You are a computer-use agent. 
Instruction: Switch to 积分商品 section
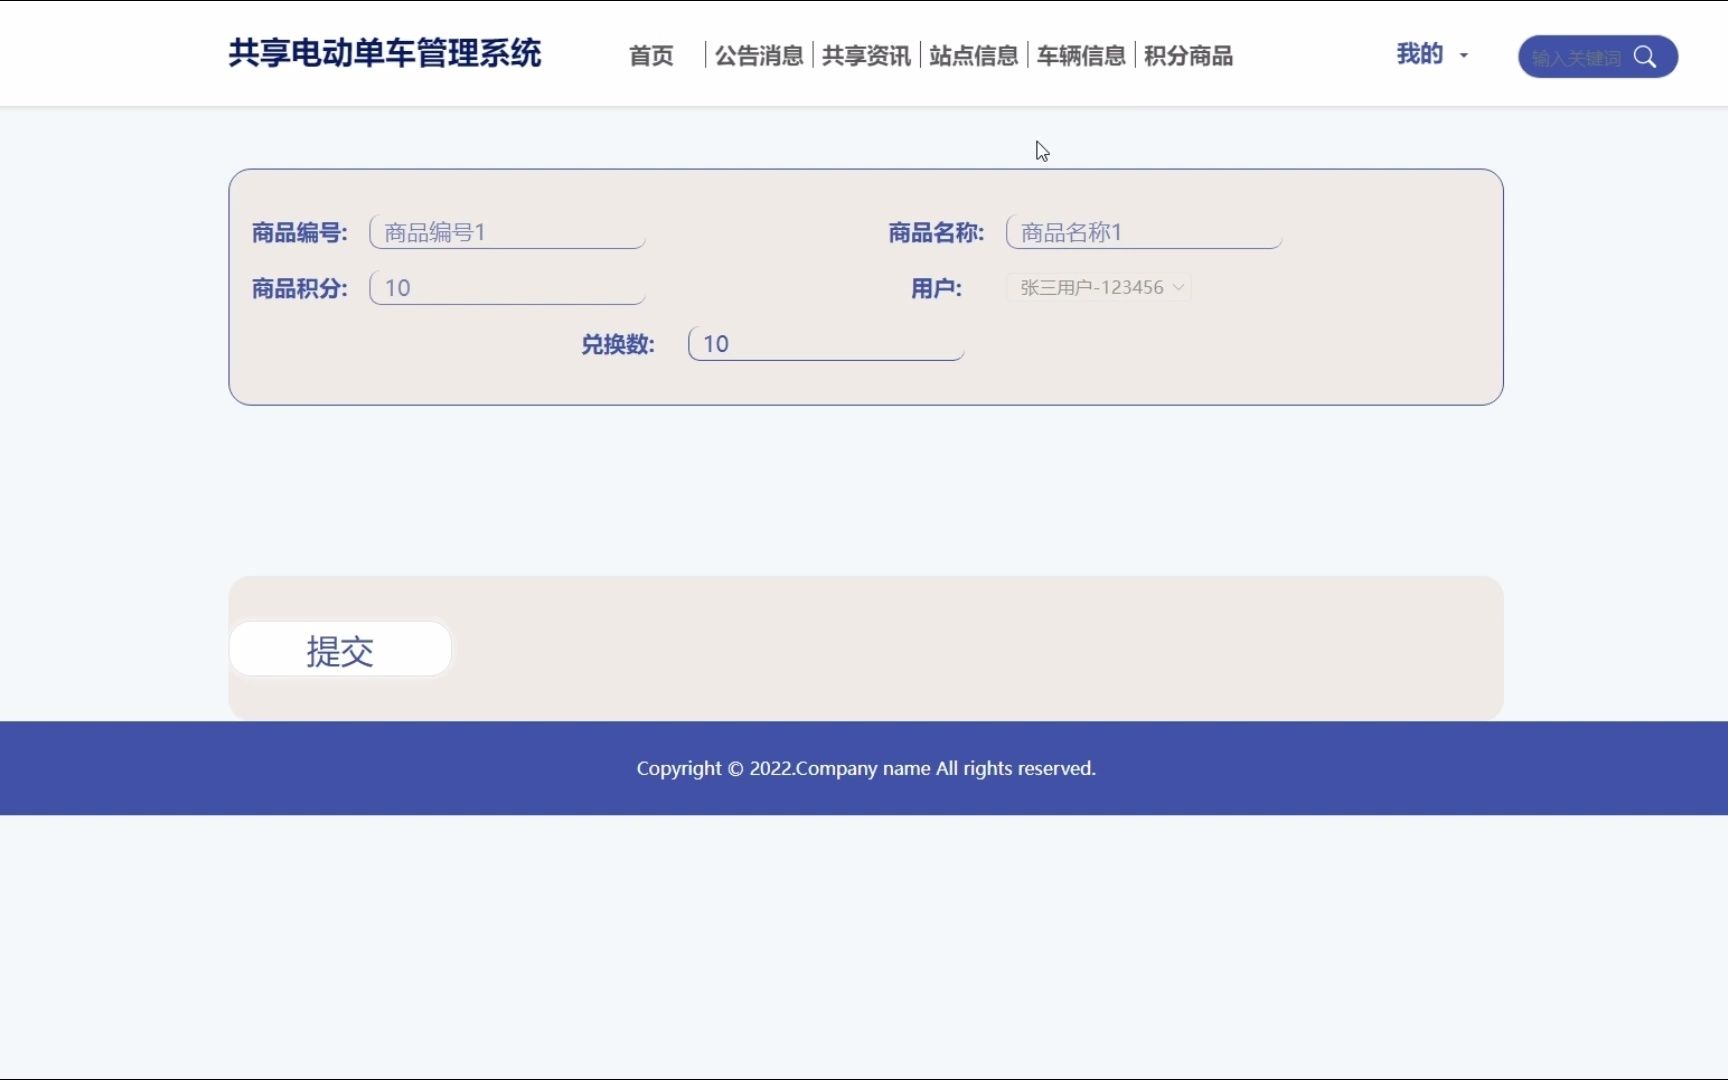coord(1188,56)
